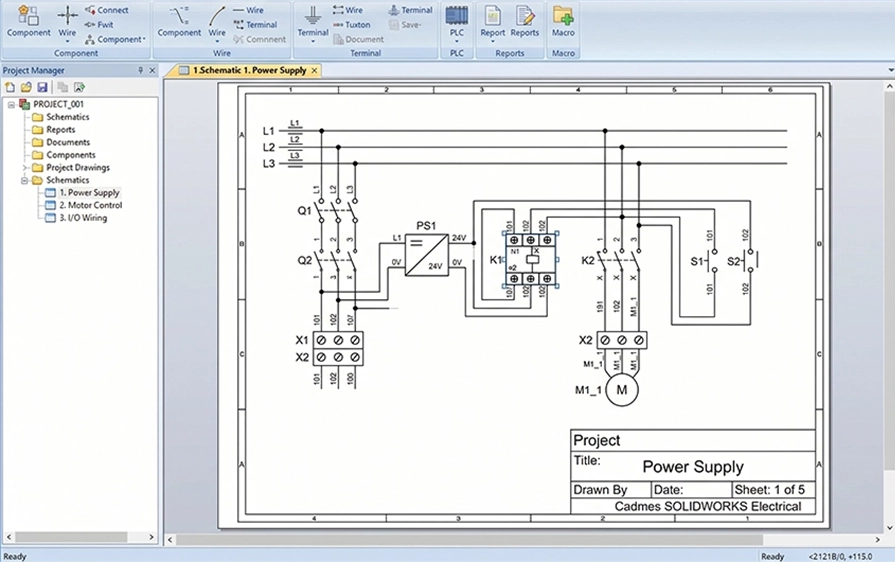The width and height of the screenshot is (895, 562).
Task: Click the small Terminal item in Wire group
Action: pyautogui.click(x=255, y=25)
